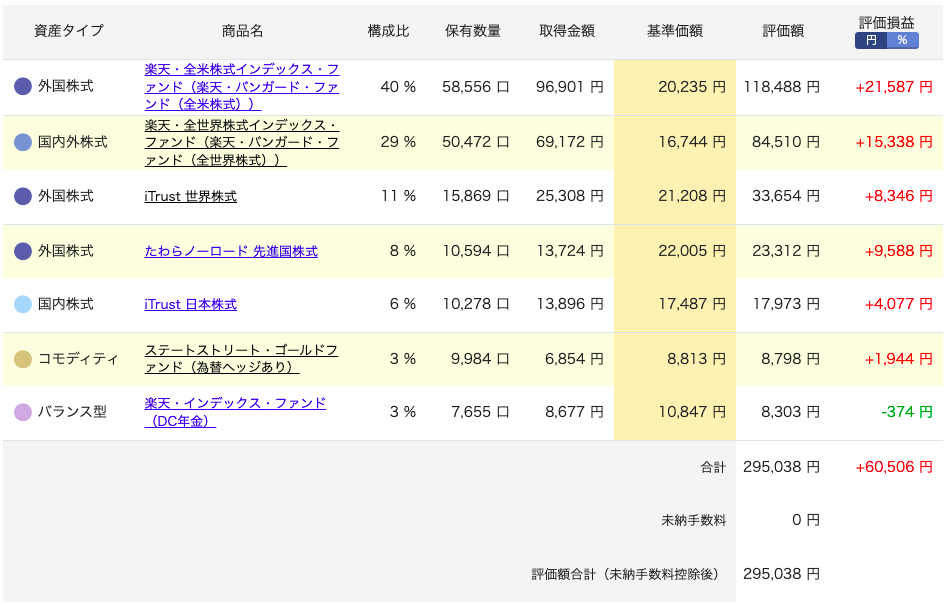Select +9,588 円 profit value
The image size is (948, 605).
point(898,251)
